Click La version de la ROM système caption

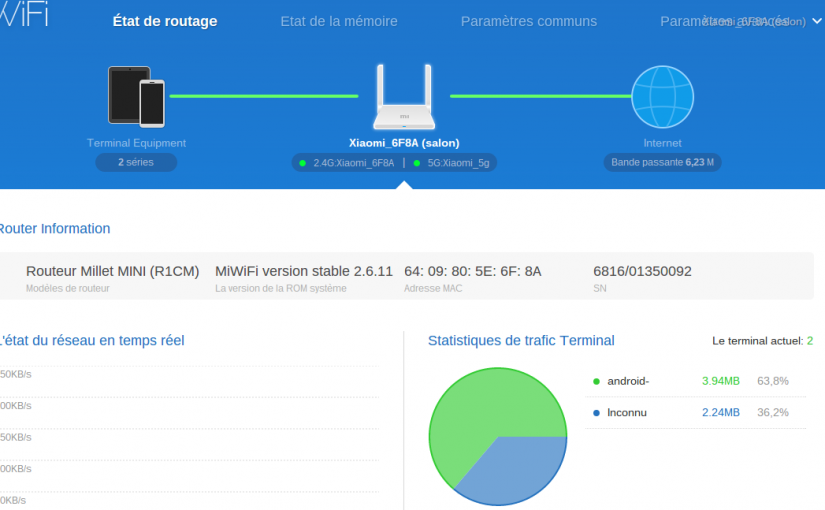coord(280,288)
